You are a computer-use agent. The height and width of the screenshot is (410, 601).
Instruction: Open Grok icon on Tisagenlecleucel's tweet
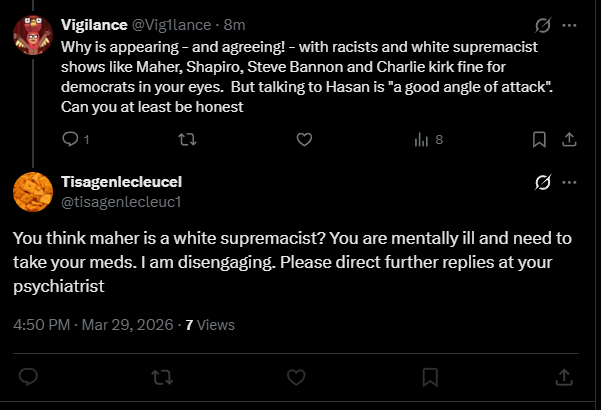tap(544, 183)
